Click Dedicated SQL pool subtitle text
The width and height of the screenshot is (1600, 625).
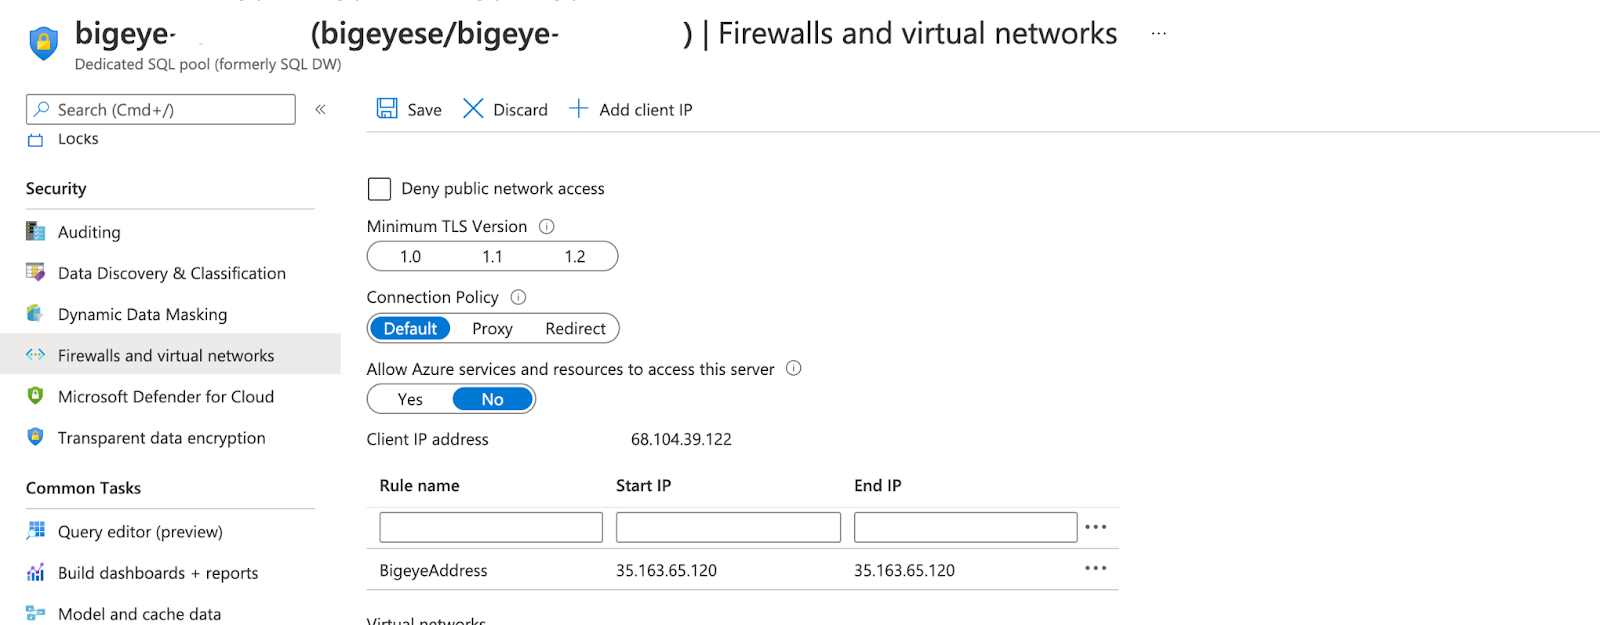pyautogui.click(x=208, y=64)
